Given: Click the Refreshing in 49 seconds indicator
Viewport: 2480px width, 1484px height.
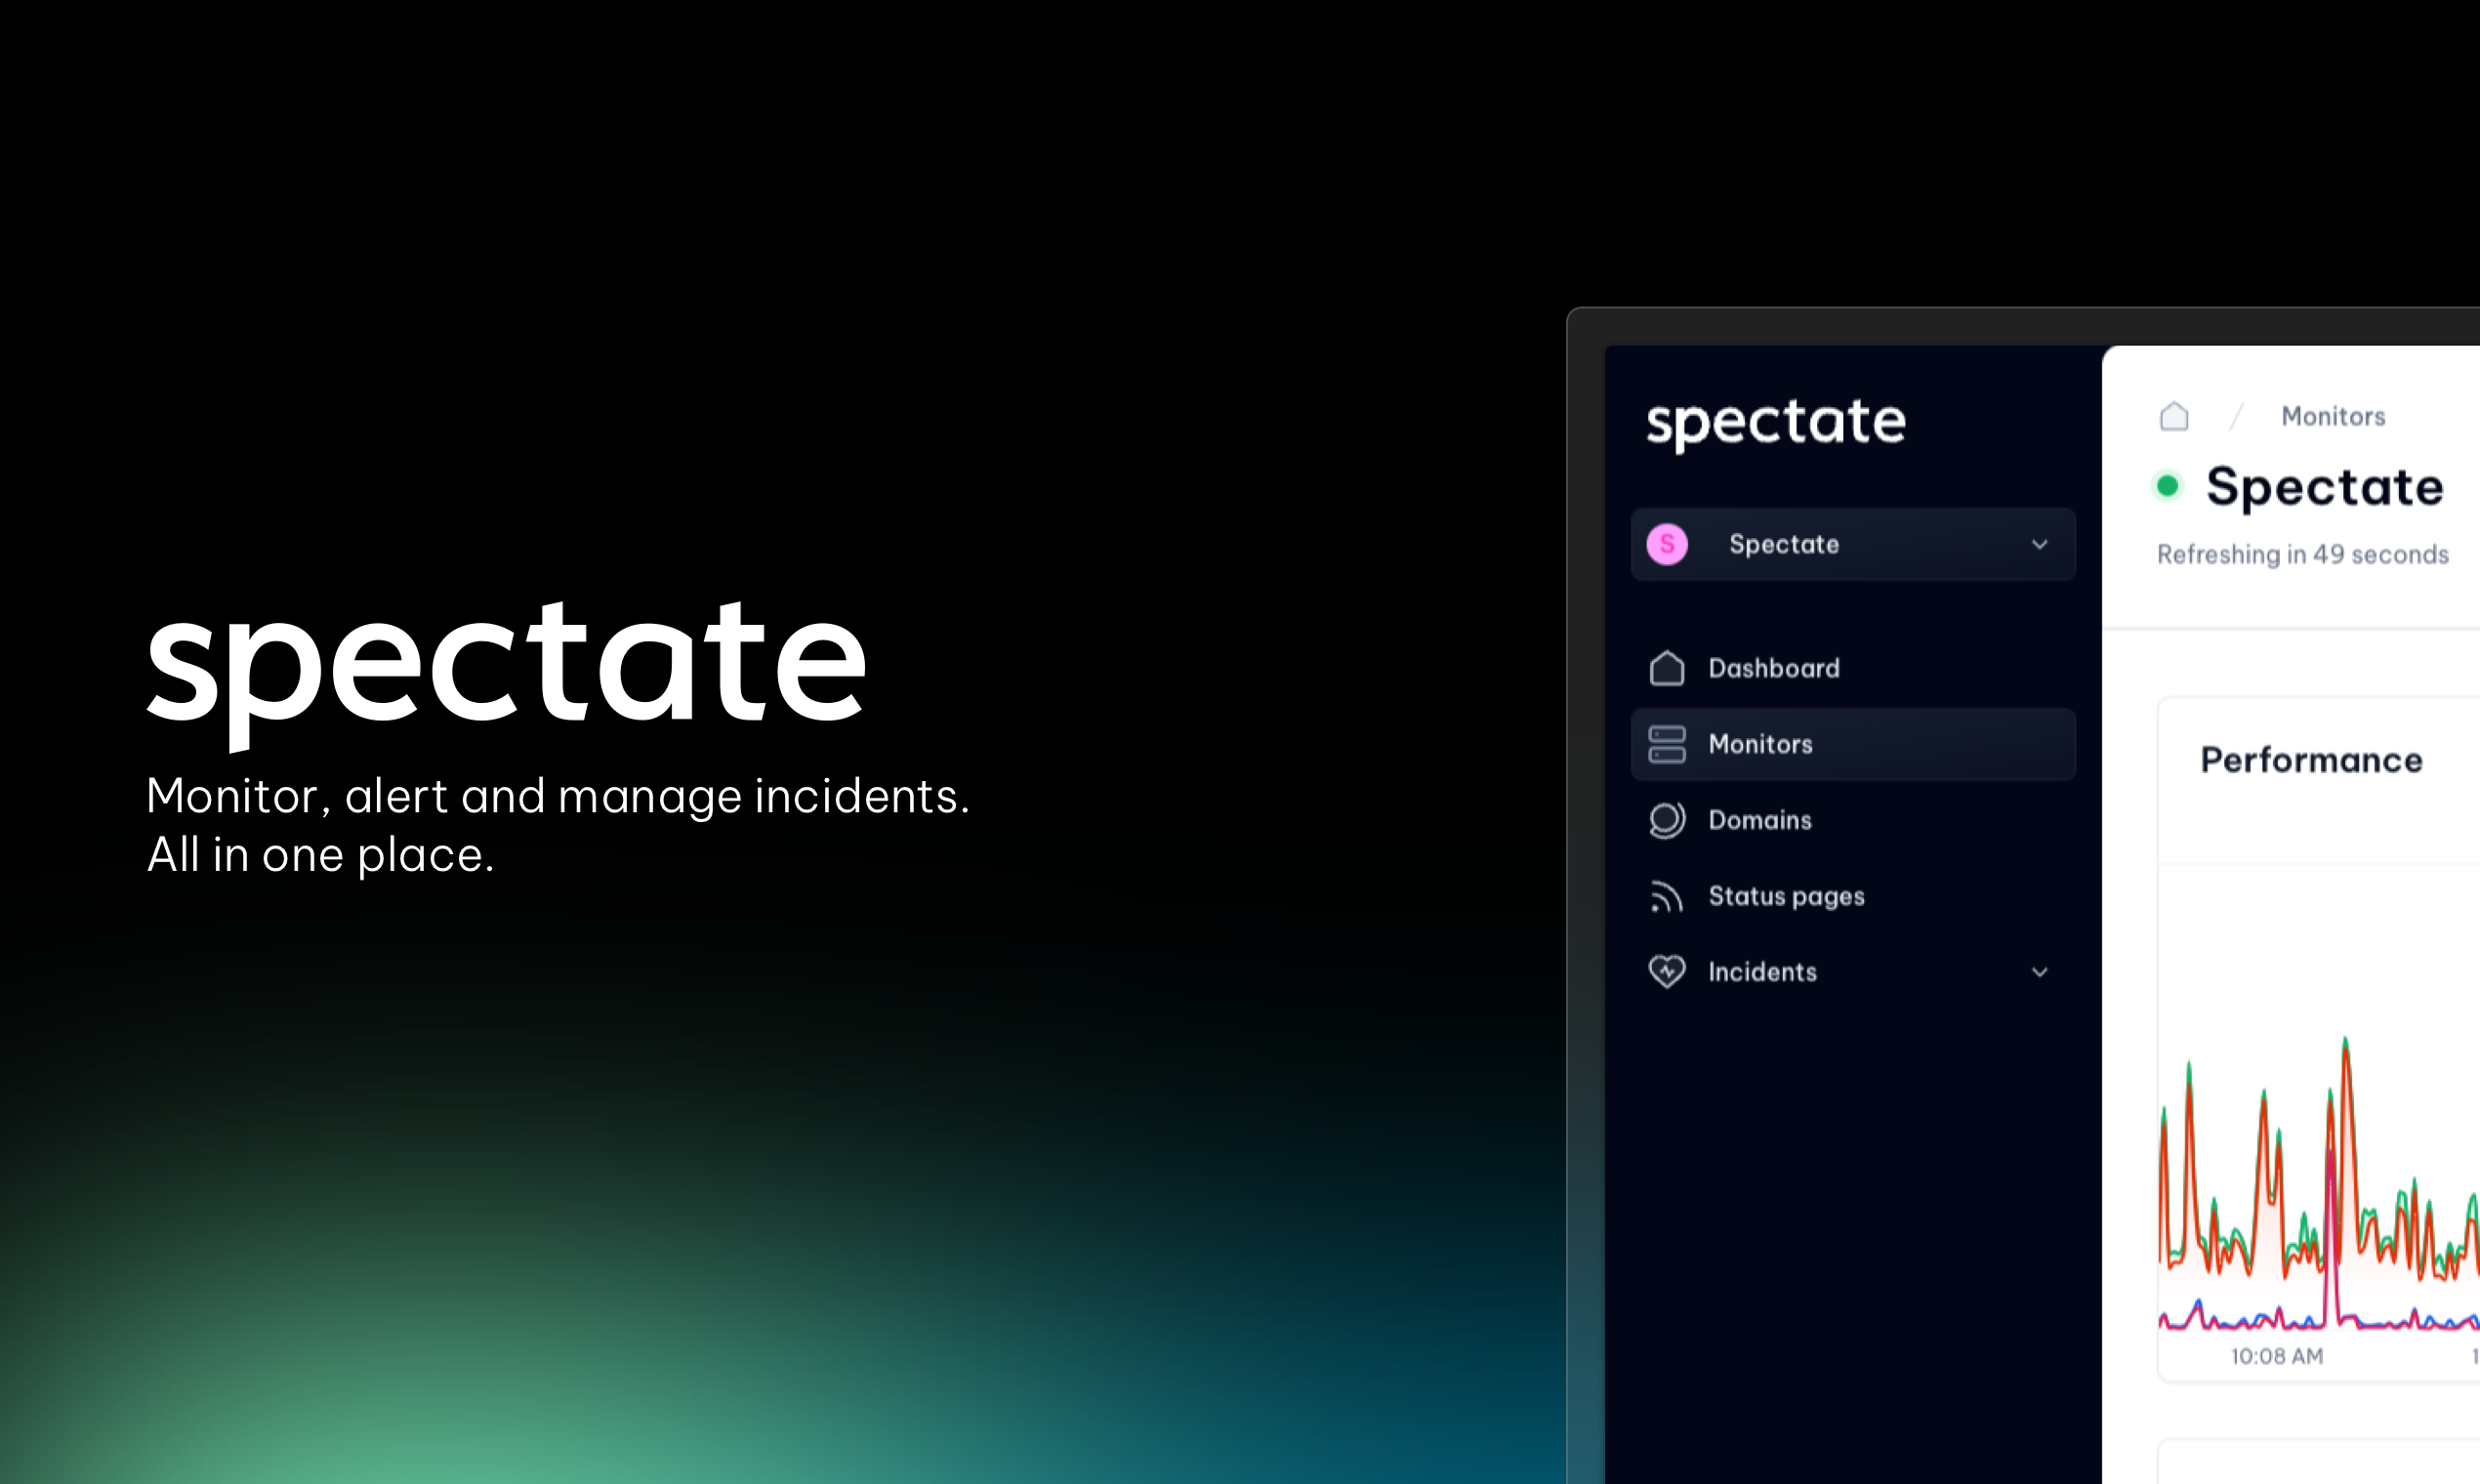Looking at the screenshot, I should coord(2302,554).
